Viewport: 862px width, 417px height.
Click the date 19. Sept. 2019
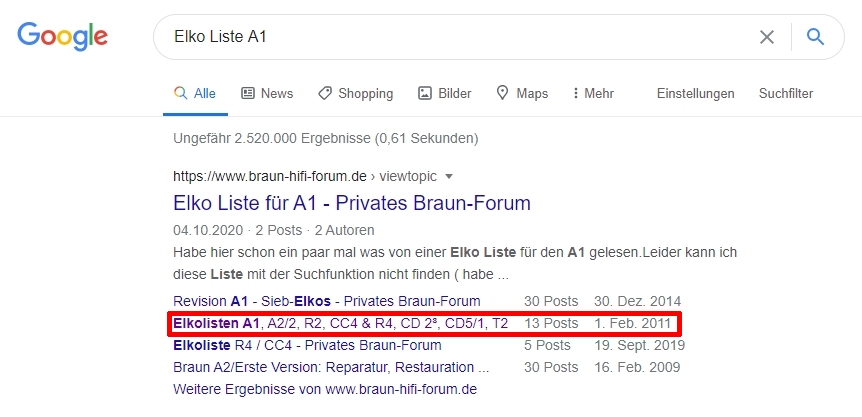click(639, 346)
